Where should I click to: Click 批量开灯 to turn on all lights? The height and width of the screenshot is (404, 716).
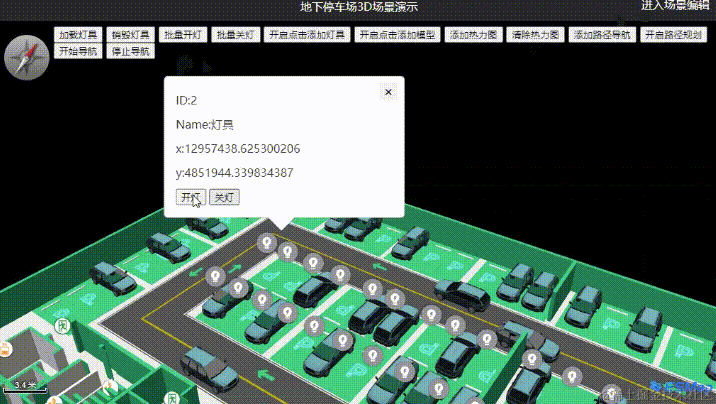pyautogui.click(x=183, y=35)
